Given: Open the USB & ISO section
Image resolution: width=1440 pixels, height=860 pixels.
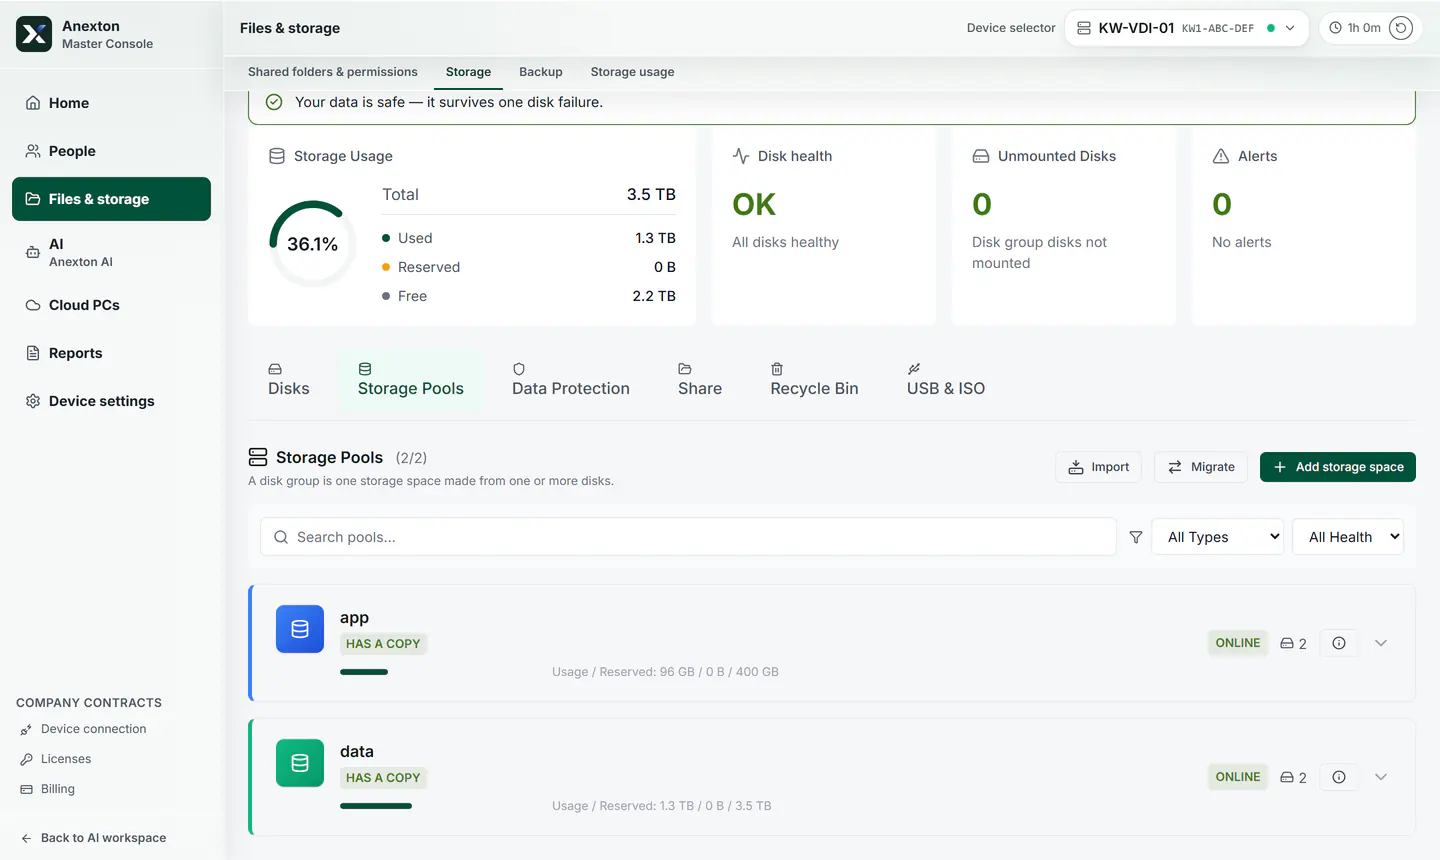Looking at the screenshot, I should [x=946, y=380].
